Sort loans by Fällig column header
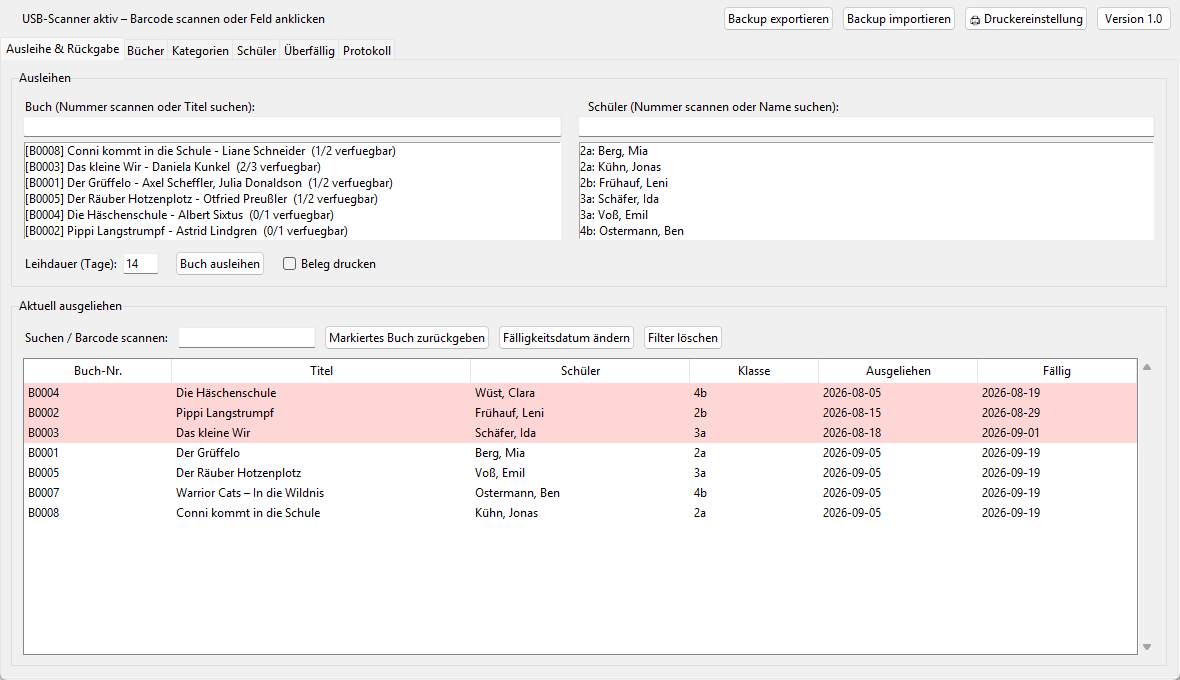1180x680 pixels. point(1057,371)
